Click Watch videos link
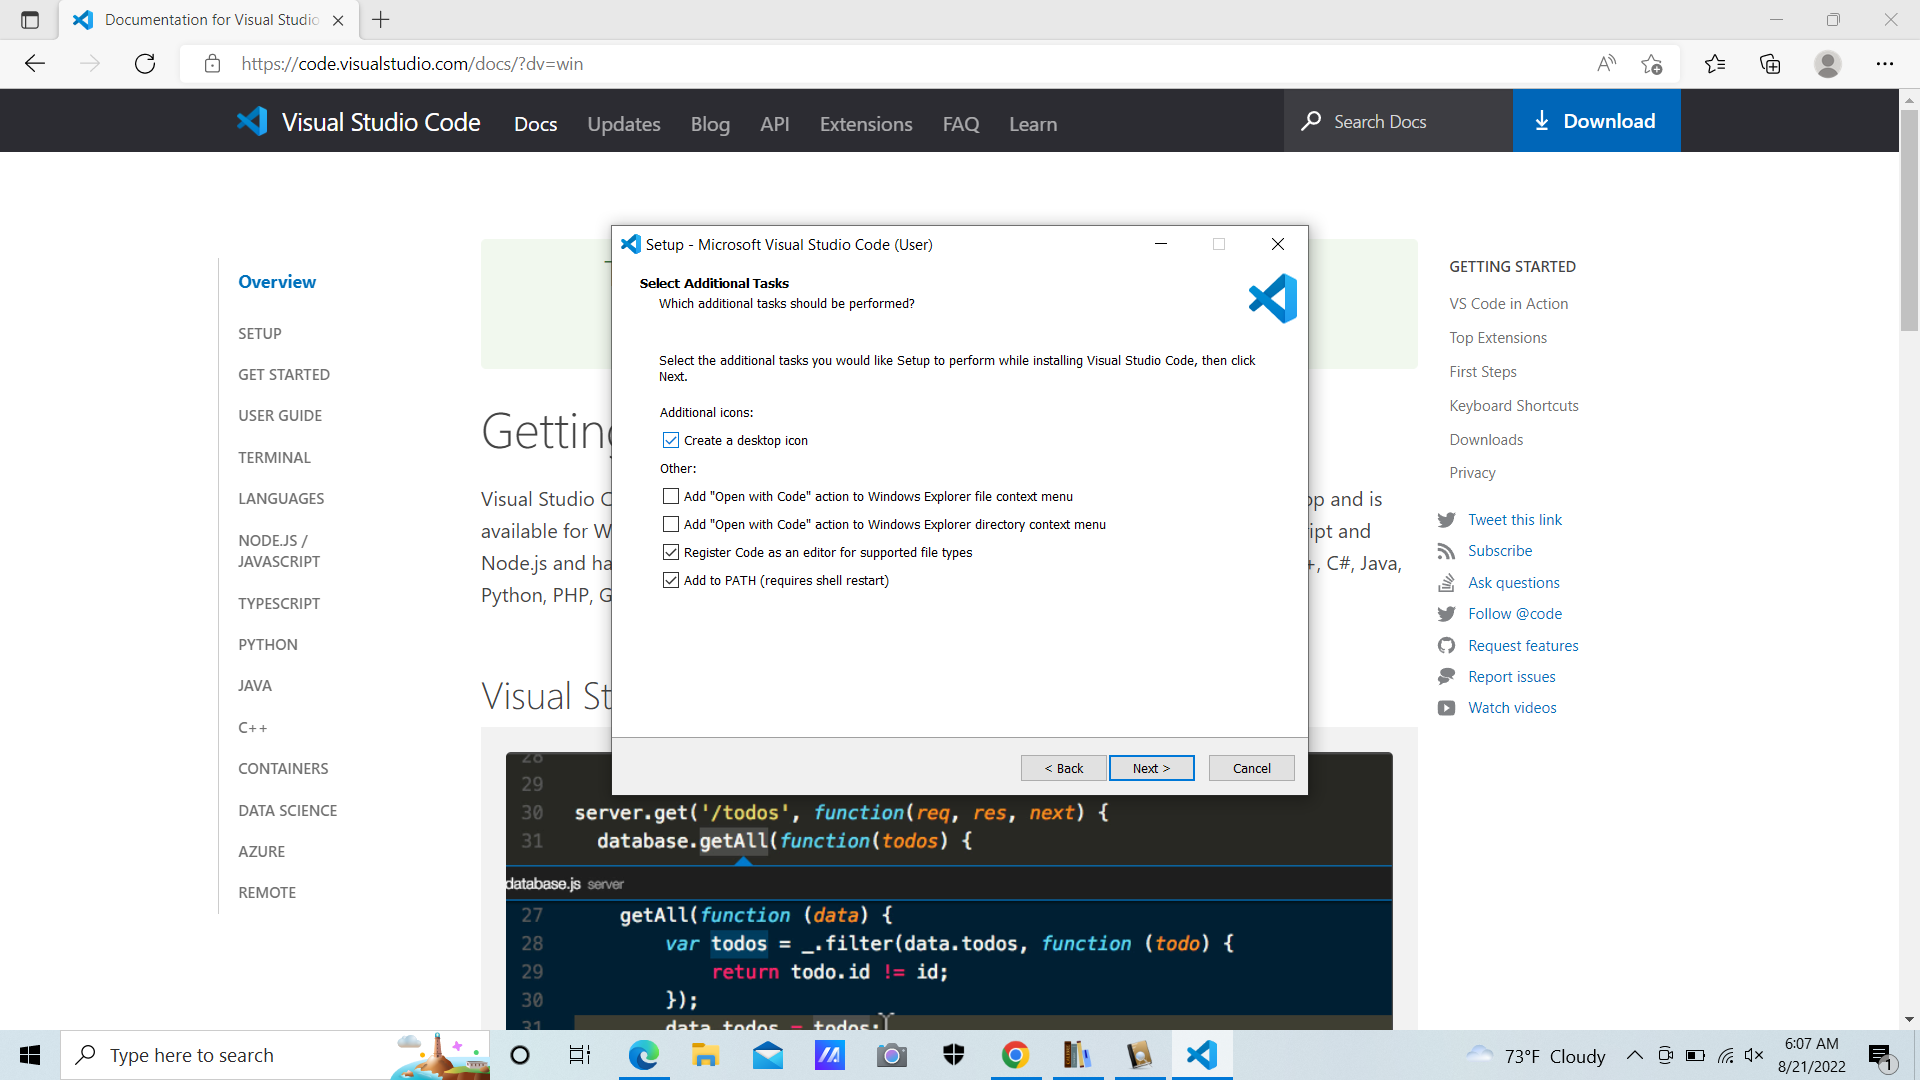Image resolution: width=1920 pixels, height=1080 pixels. point(1512,707)
